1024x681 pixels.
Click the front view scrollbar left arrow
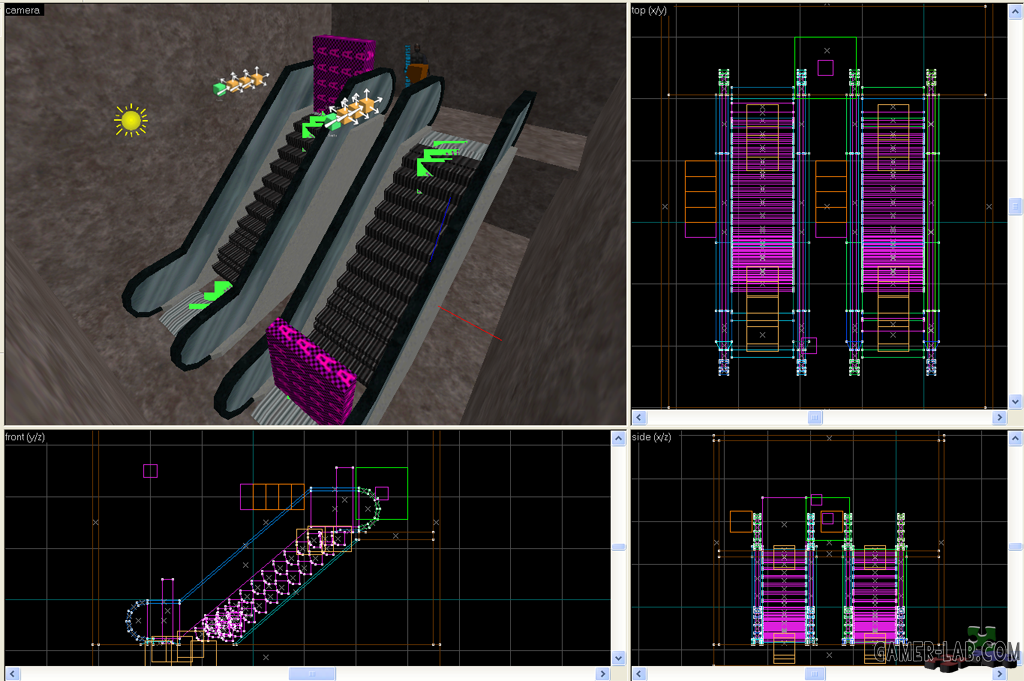[x=12, y=674]
